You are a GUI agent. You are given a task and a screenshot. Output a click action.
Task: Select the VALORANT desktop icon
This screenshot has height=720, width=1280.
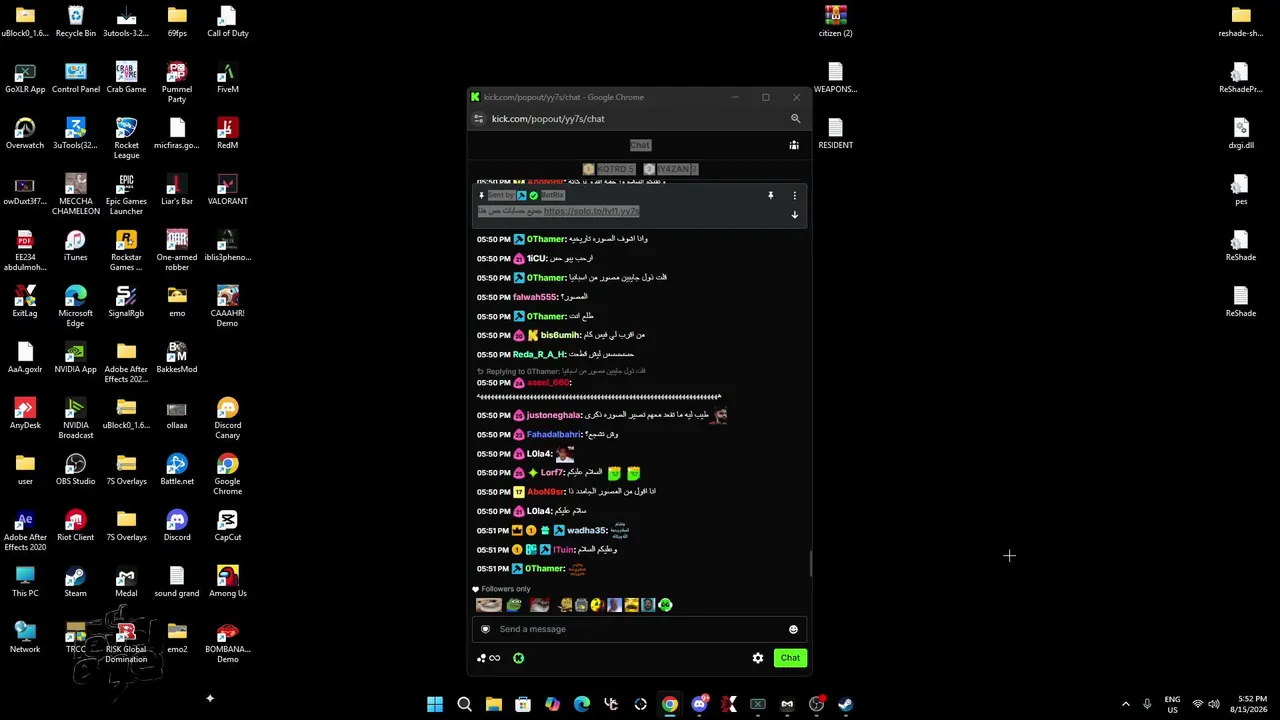click(228, 190)
